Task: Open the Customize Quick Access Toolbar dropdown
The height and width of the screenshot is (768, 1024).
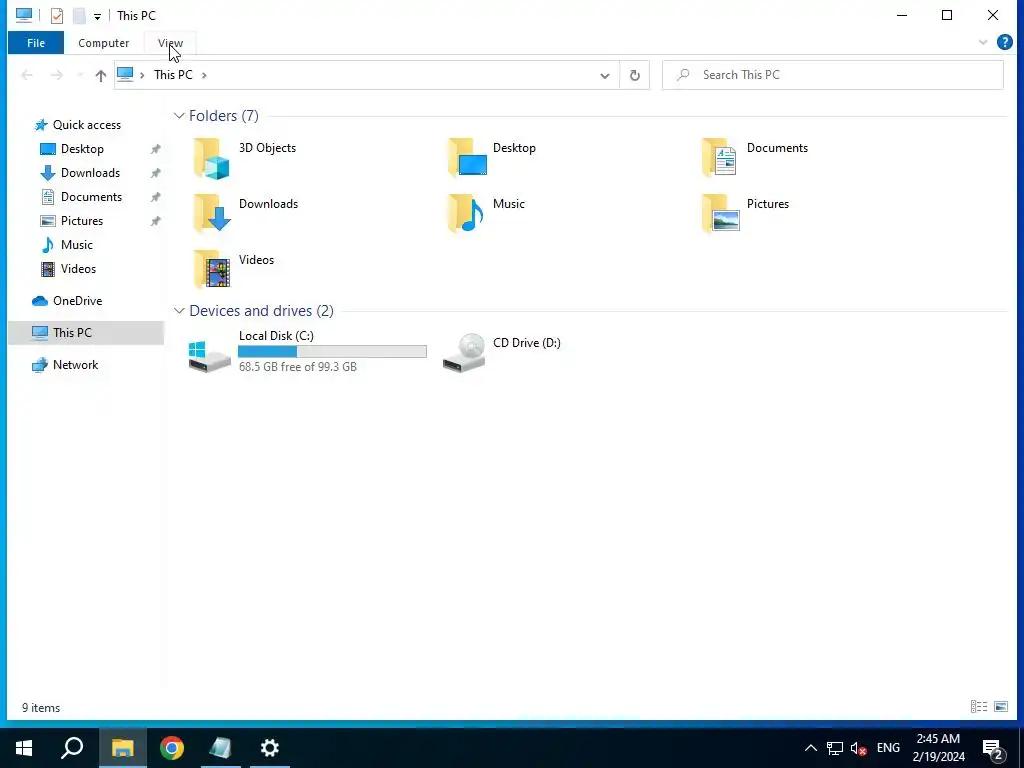Action: coord(97,16)
